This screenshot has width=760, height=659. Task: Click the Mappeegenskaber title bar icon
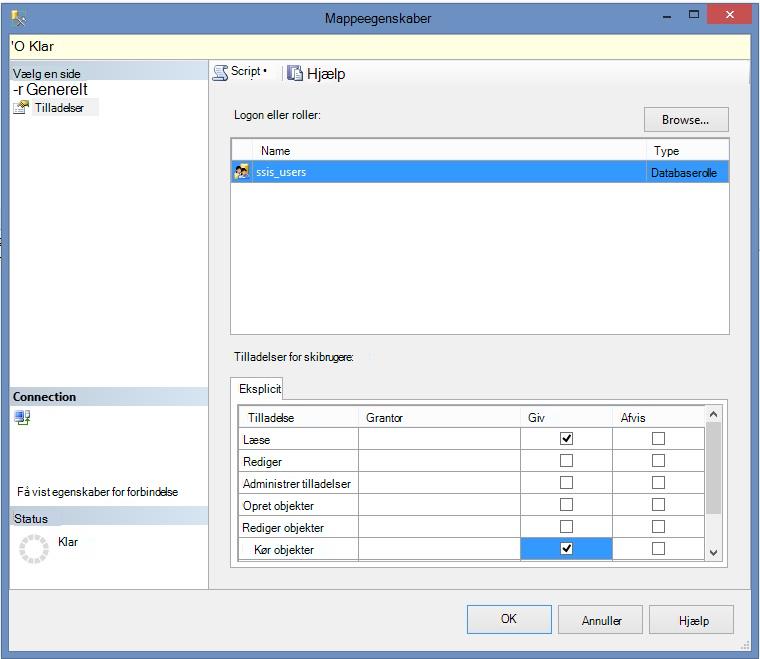click(x=18, y=18)
